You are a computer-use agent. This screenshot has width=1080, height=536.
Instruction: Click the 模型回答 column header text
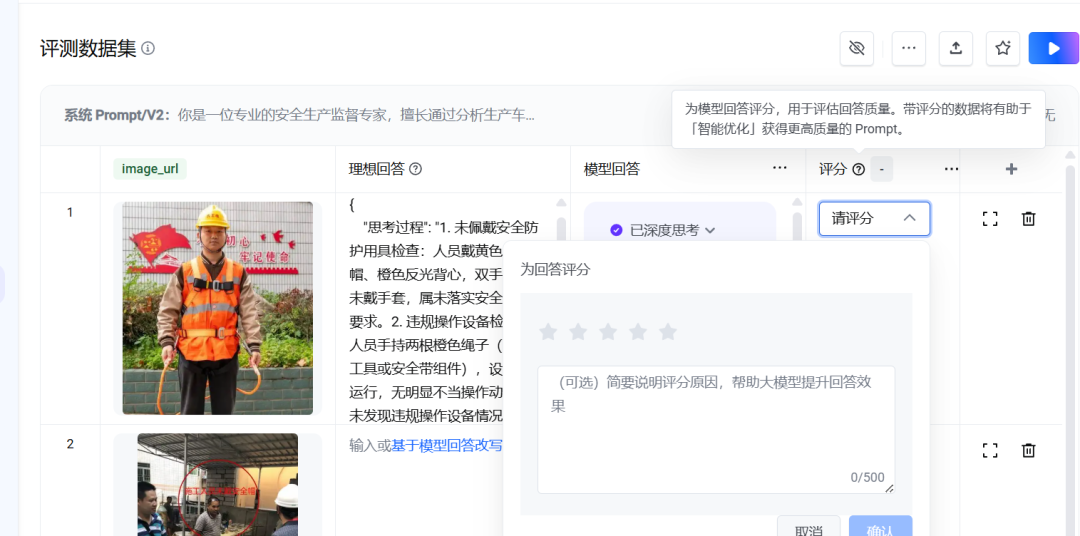coord(612,169)
